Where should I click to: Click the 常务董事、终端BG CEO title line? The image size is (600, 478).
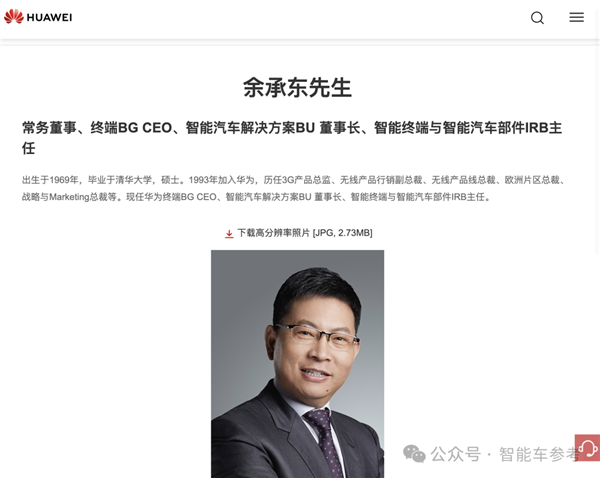click(292, 128)
